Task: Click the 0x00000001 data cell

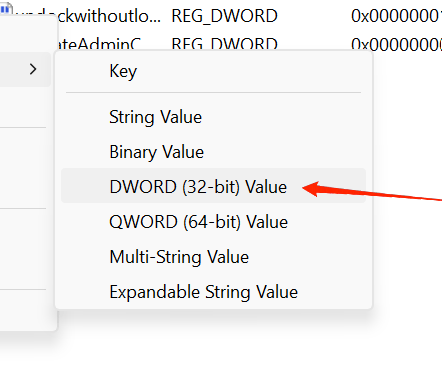Action: (x=396, y=16)
